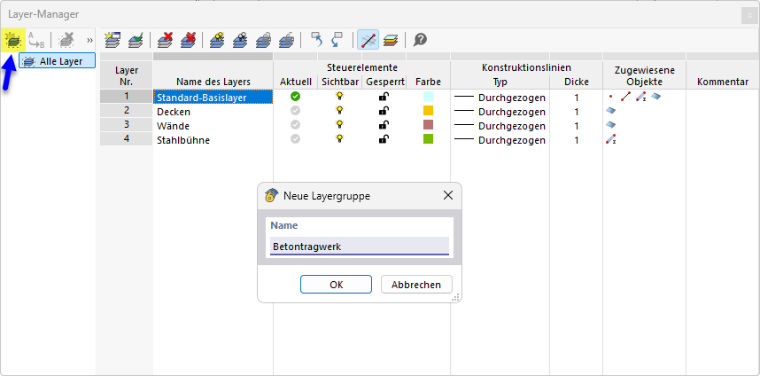Cancel the dialog with Abbrechen
Screen dimensions: 760x376
(416, 284)
